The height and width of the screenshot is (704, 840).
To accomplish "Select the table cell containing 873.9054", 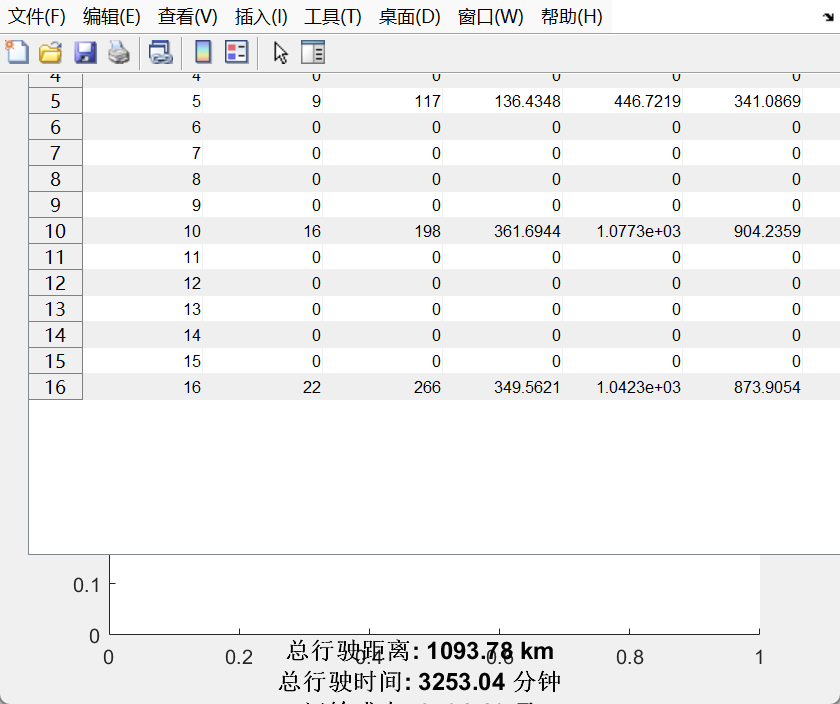I will coord(742,387).
